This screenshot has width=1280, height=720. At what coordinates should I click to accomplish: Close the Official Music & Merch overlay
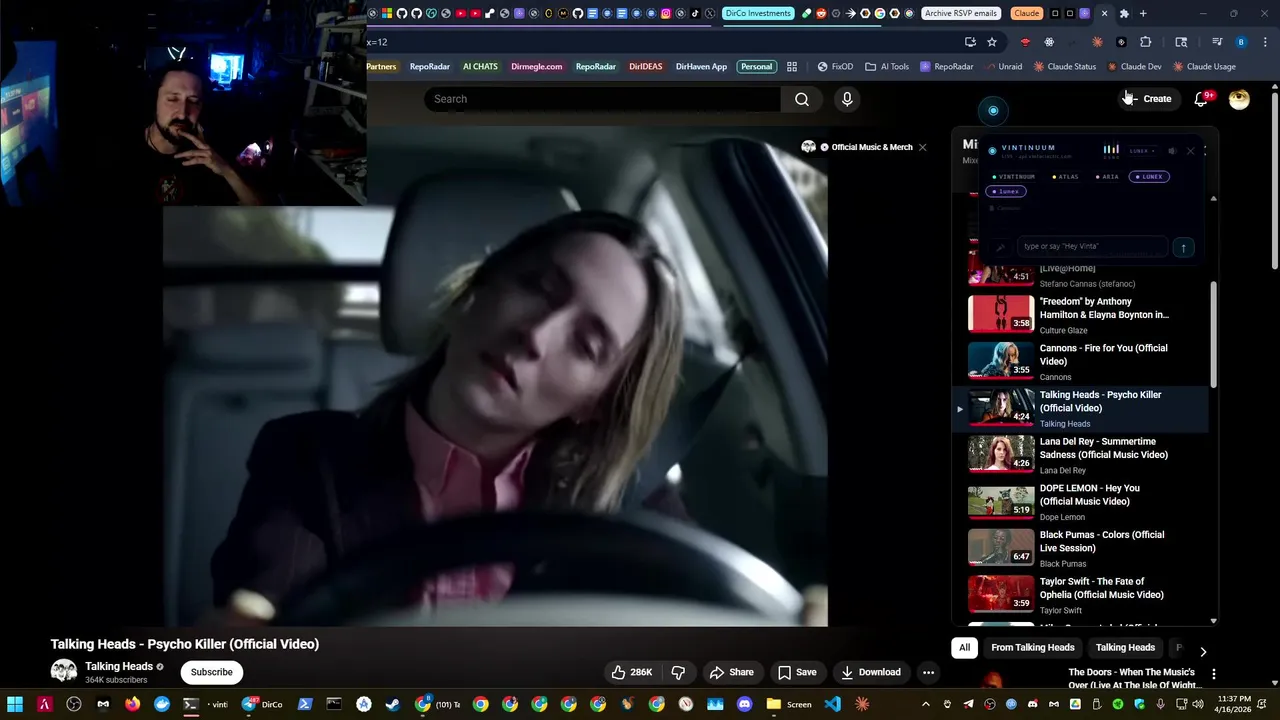[922, 147]
